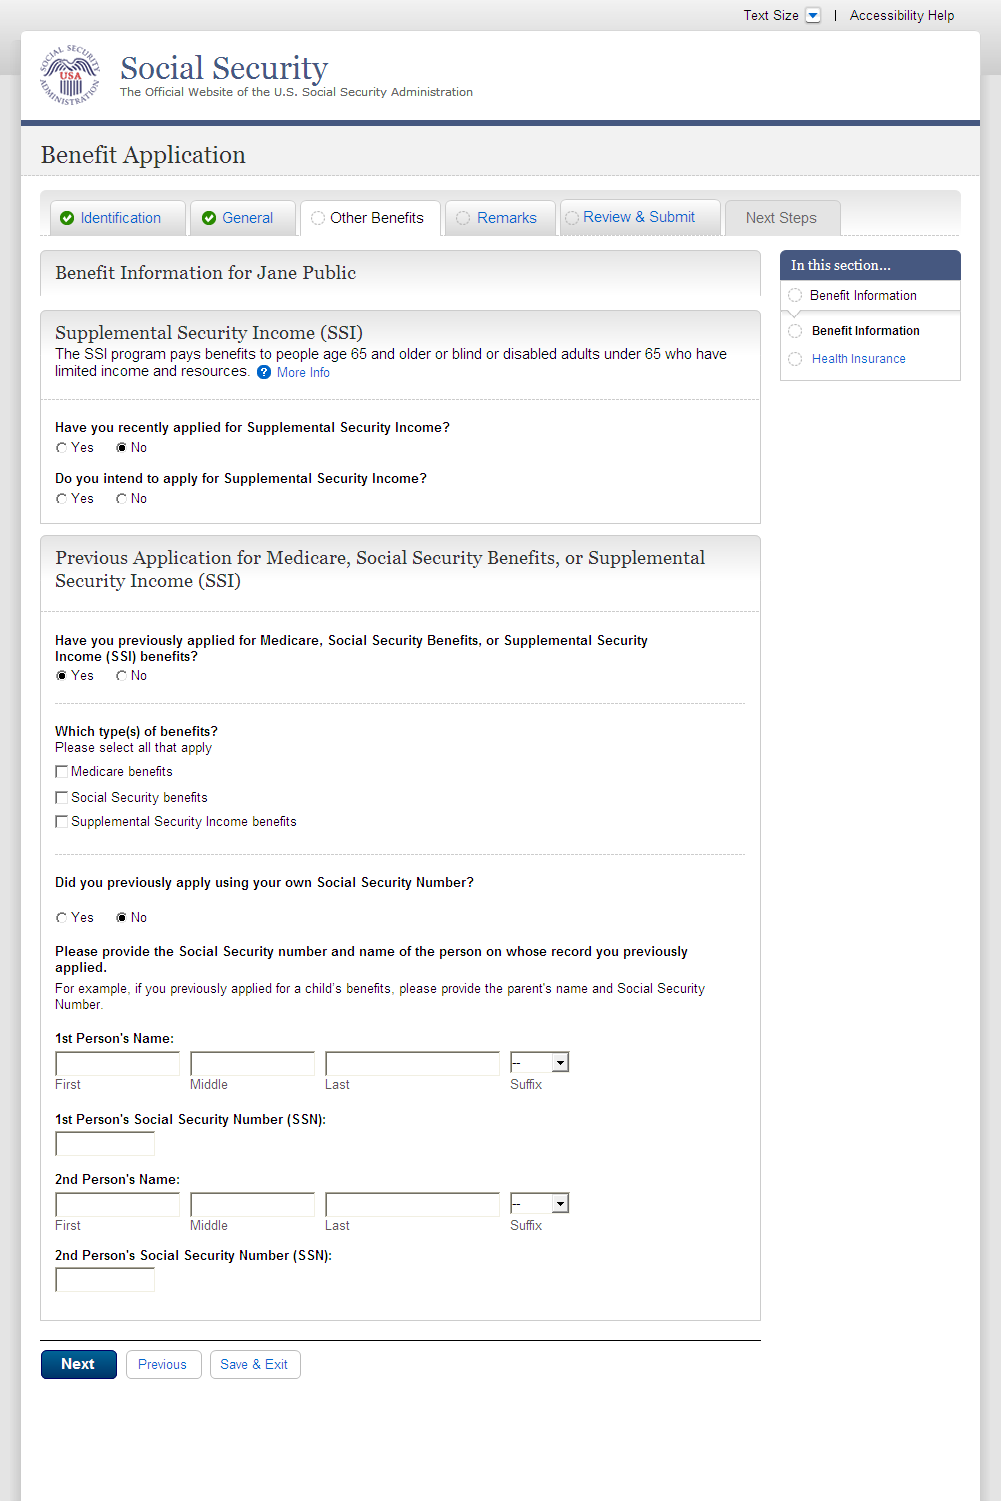Click the Social Security Administration seal logo
Image resolution: width=1008 pixels, height=1508 pixels.
[x=70, y=76]
